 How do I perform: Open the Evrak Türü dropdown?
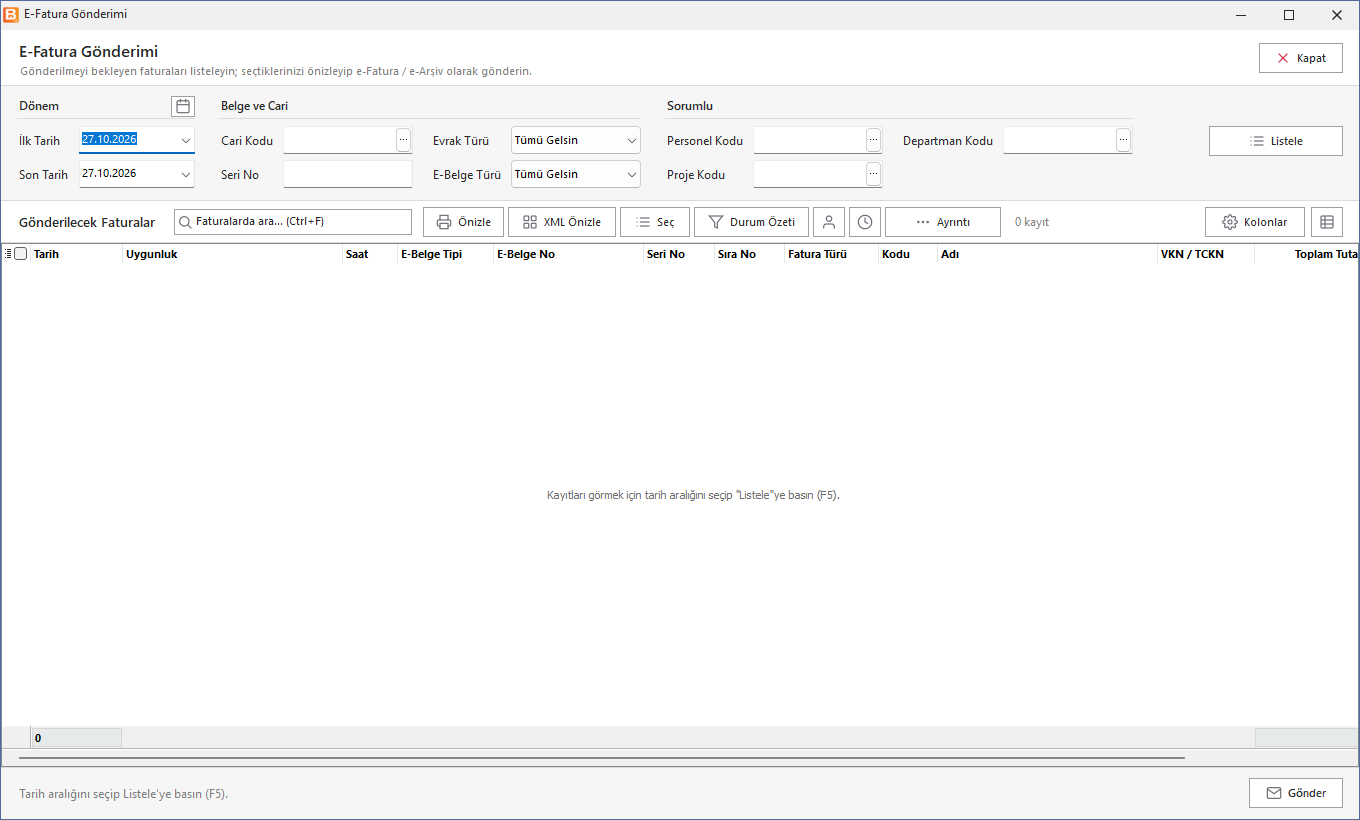point(576,141)
